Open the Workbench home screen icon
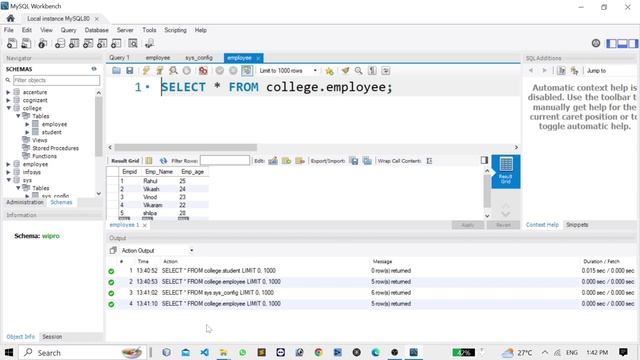Screen dimensions: 640x360 pos(11,18)
